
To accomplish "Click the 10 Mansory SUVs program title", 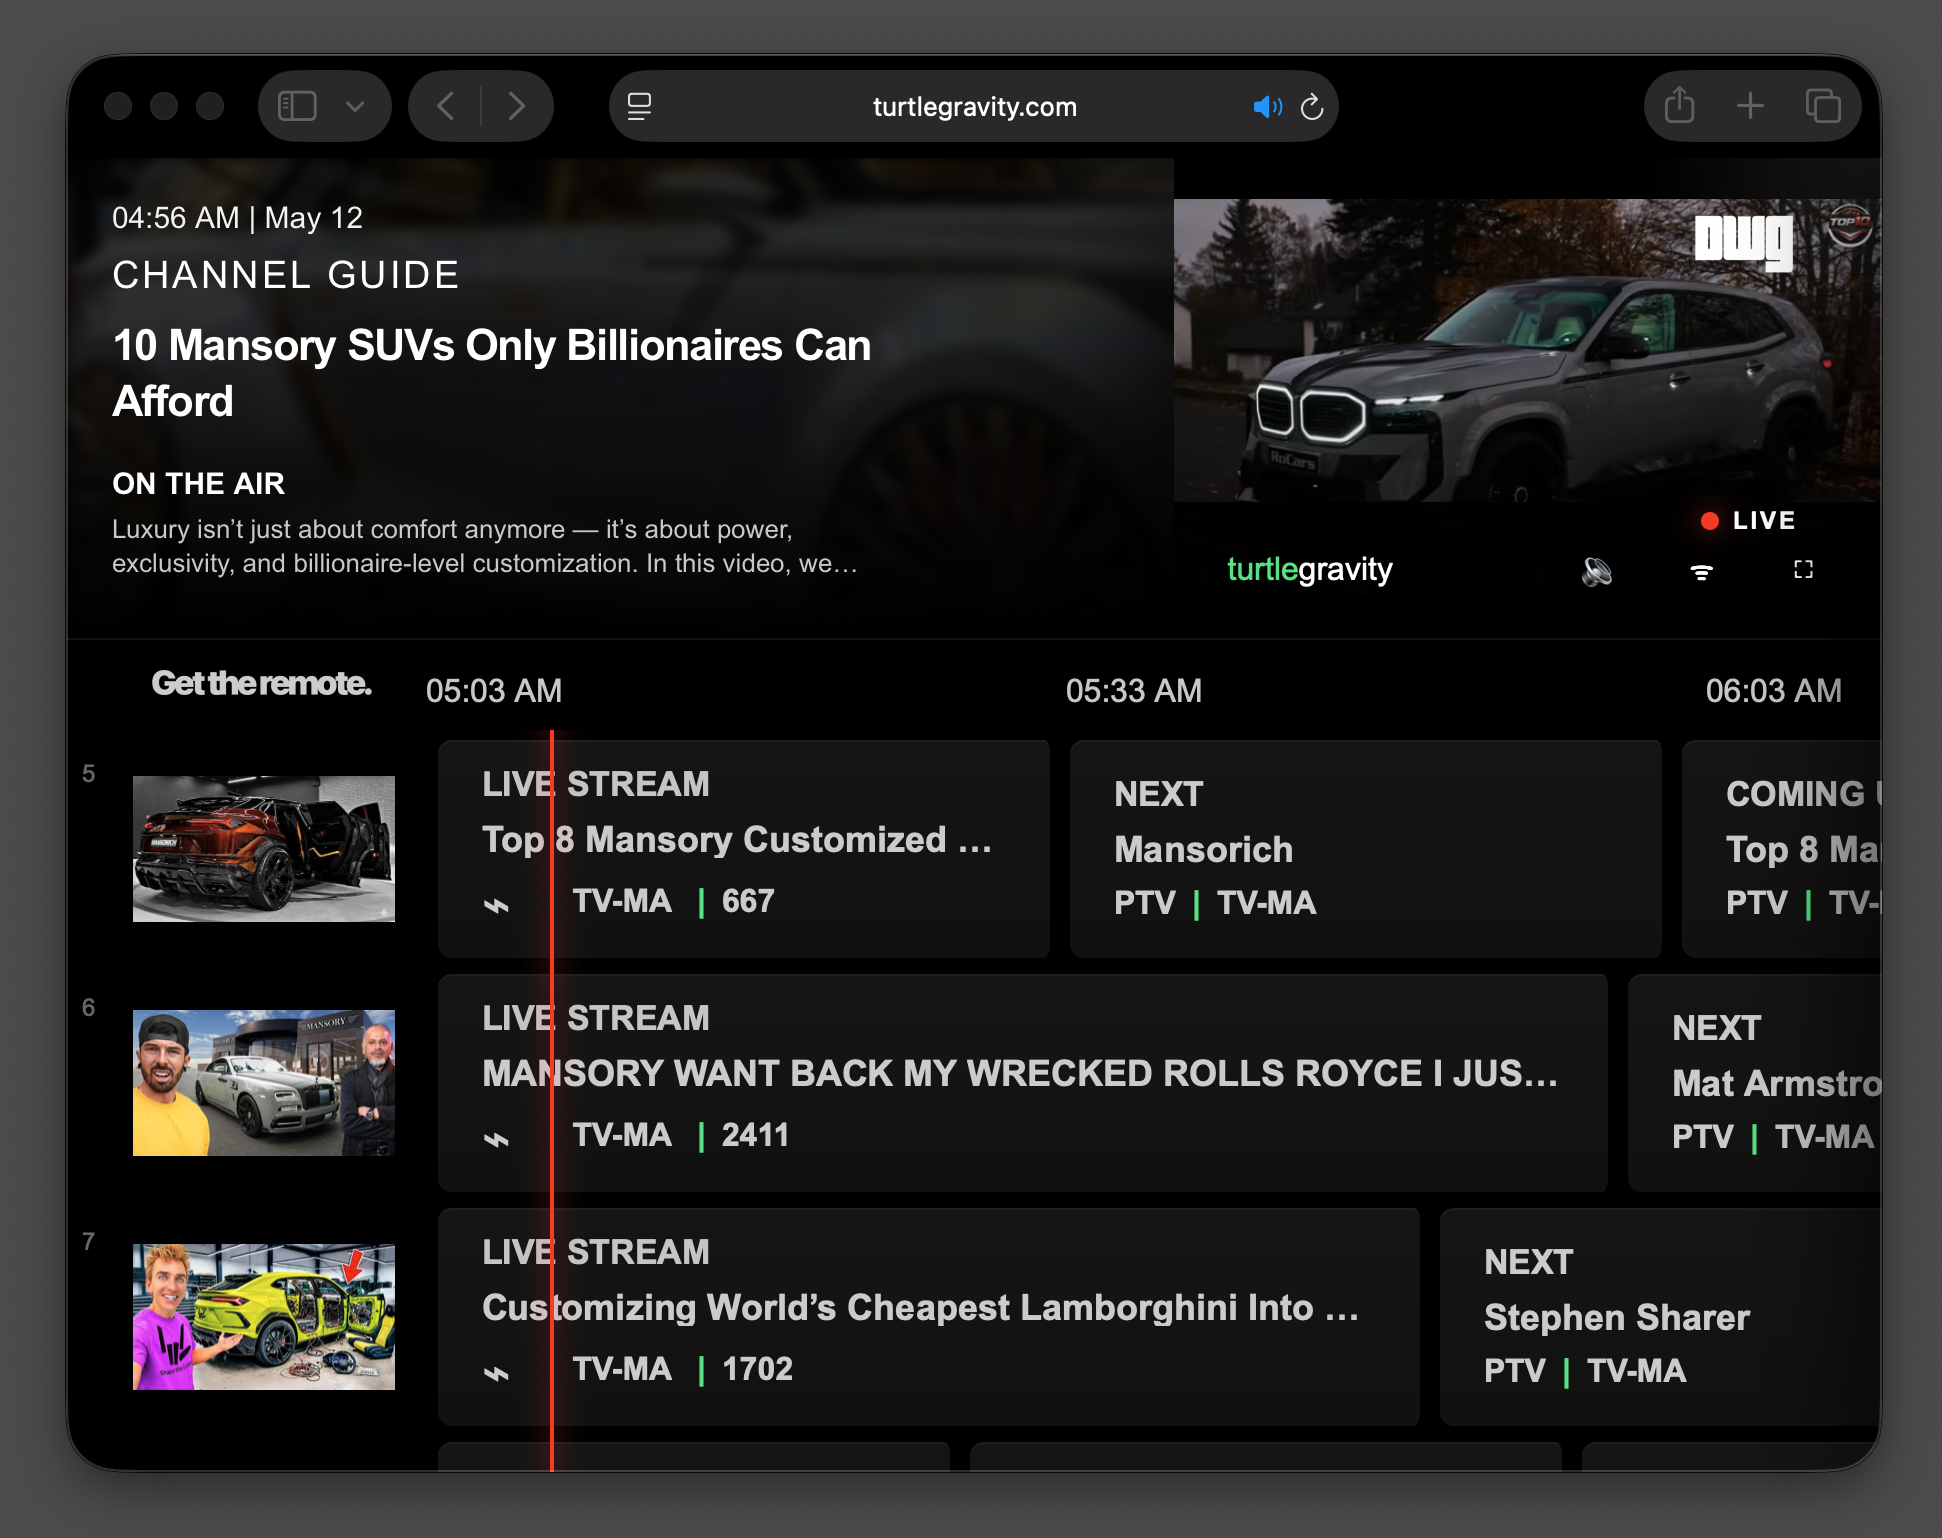I will (492, 373).
